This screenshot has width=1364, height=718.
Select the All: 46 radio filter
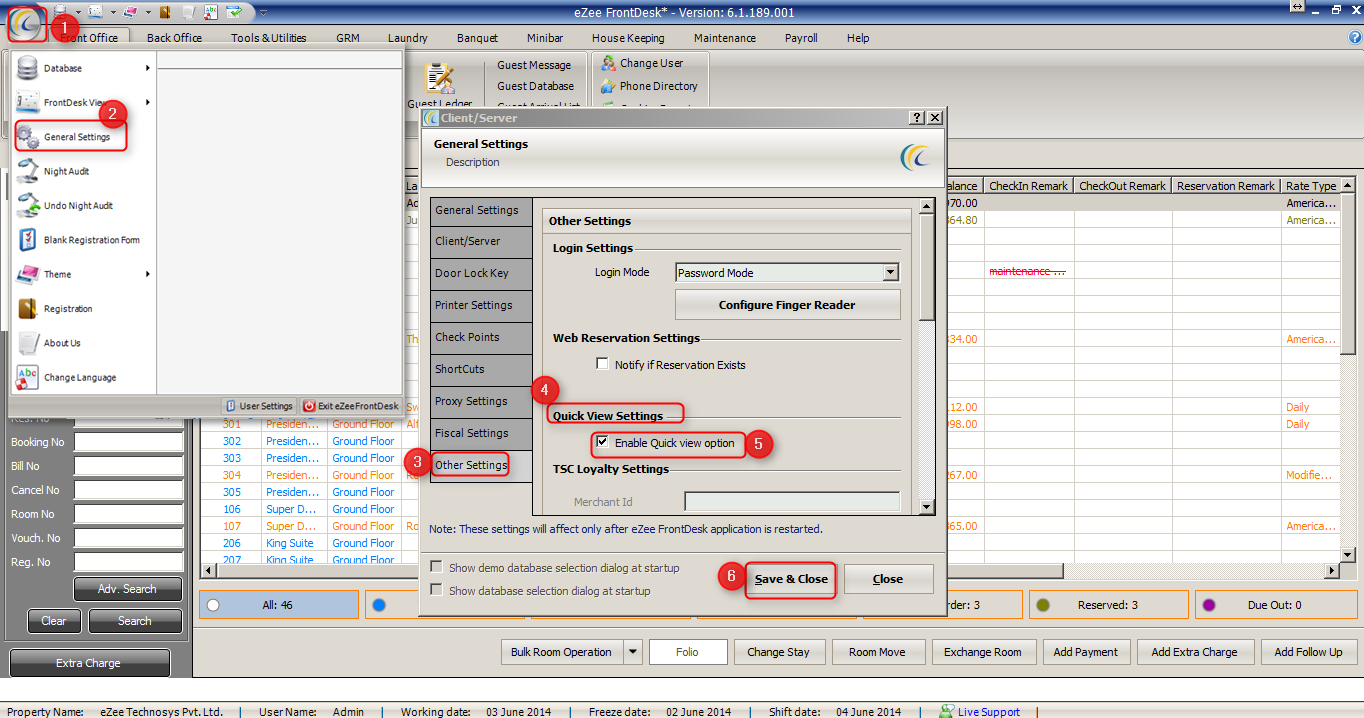pos(213,605)
